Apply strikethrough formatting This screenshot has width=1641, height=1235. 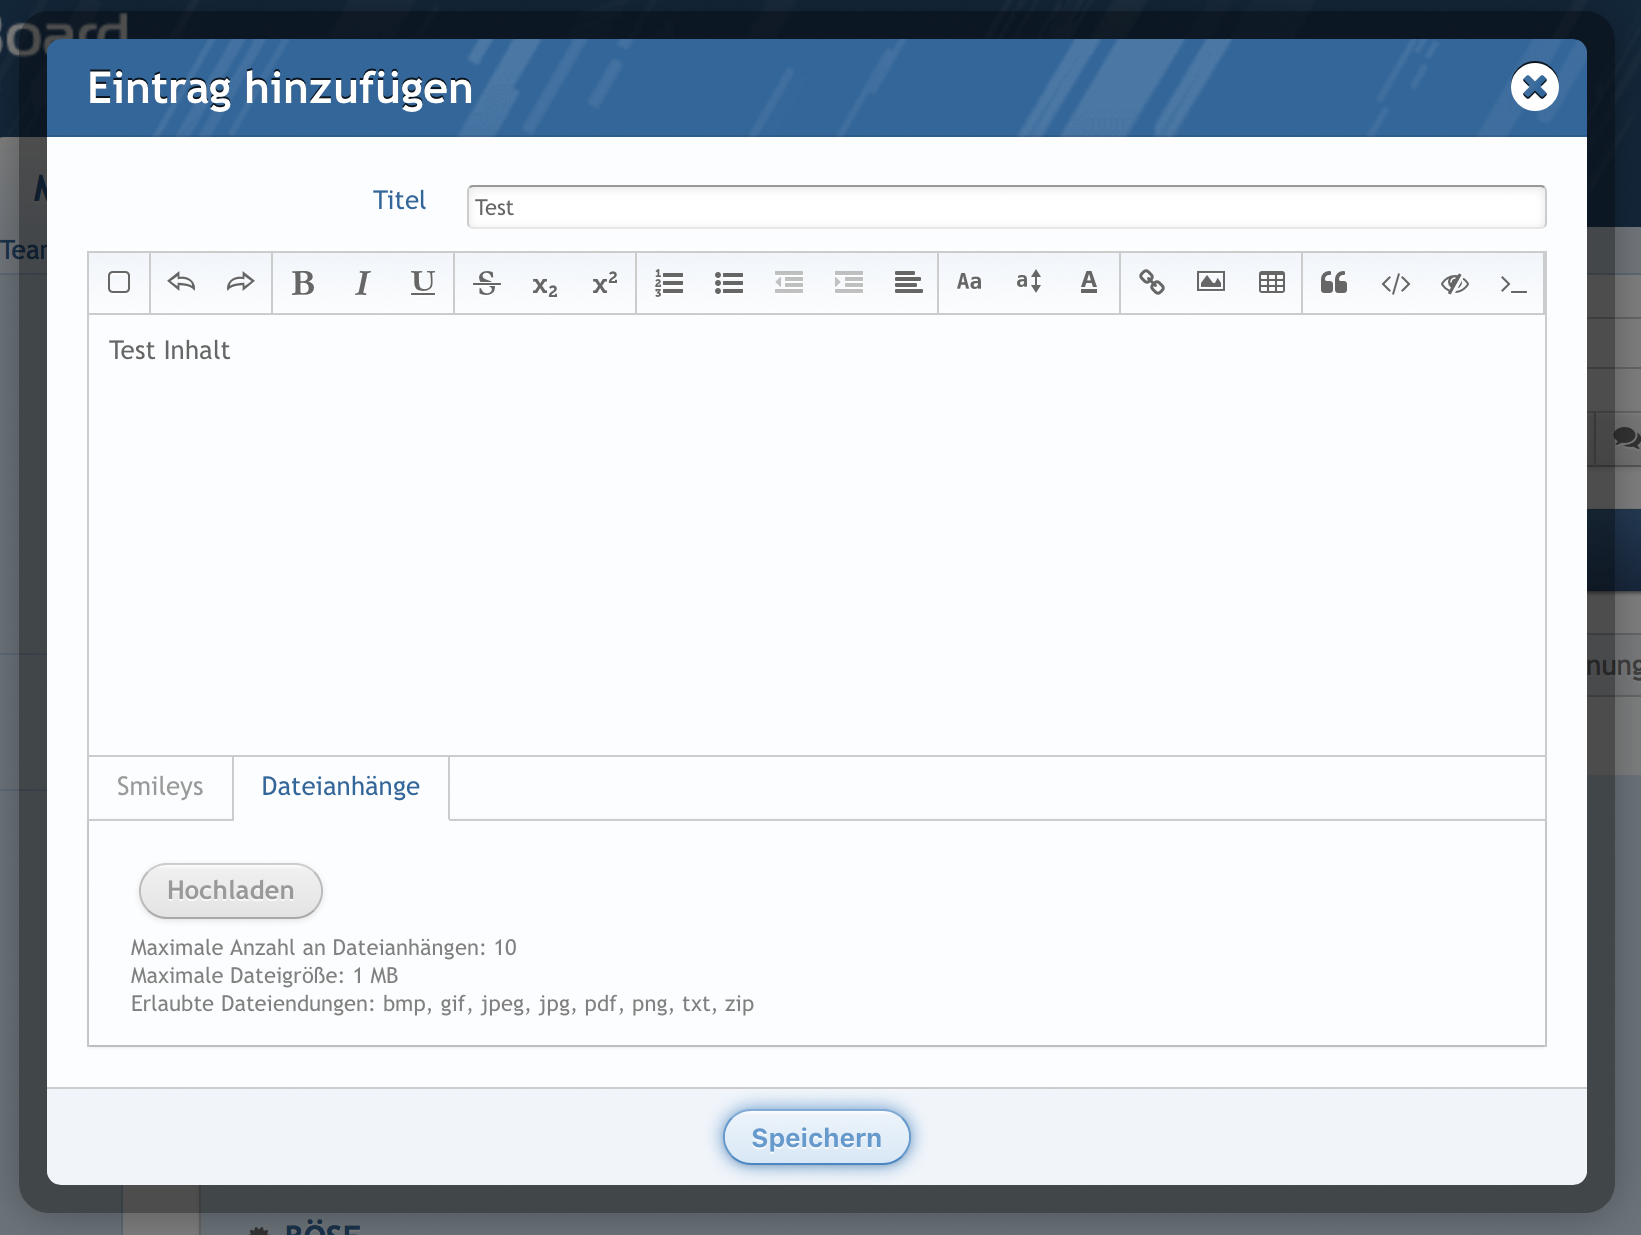pyautogui.click(x=486, y=284)
